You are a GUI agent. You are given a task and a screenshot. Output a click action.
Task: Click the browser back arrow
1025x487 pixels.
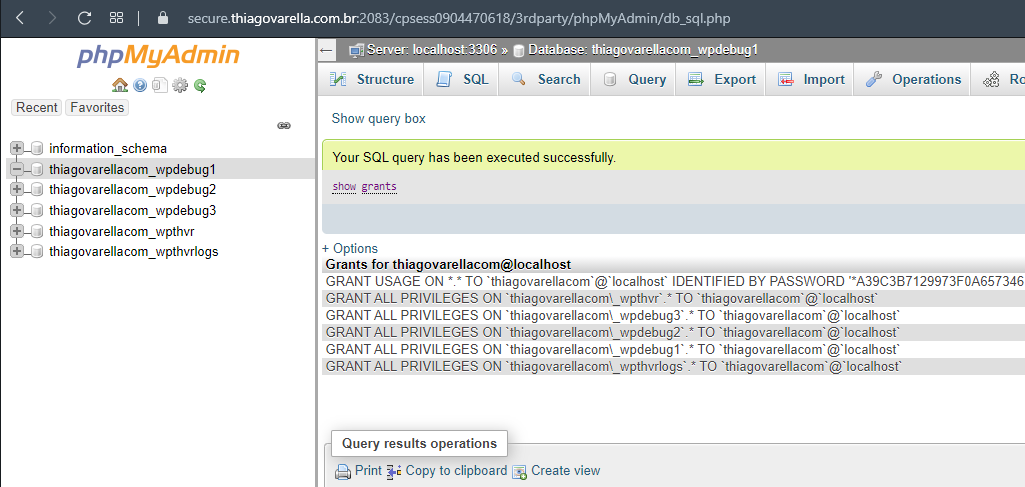(20, 18)
